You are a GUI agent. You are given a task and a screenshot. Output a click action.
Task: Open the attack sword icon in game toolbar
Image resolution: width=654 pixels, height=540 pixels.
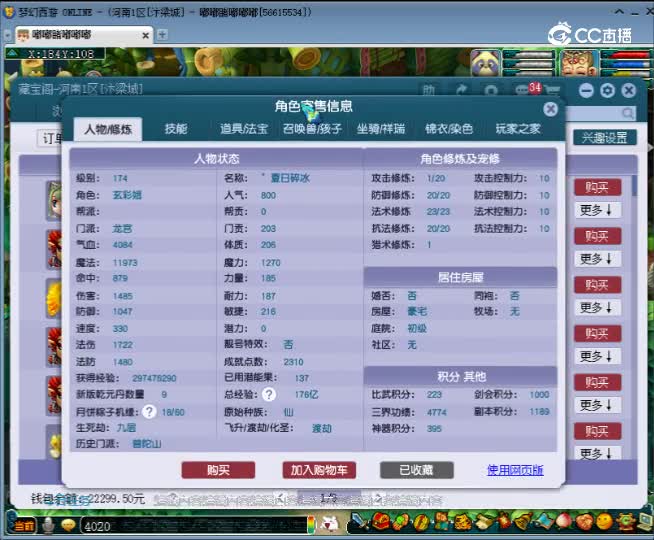tap(358, 521)
